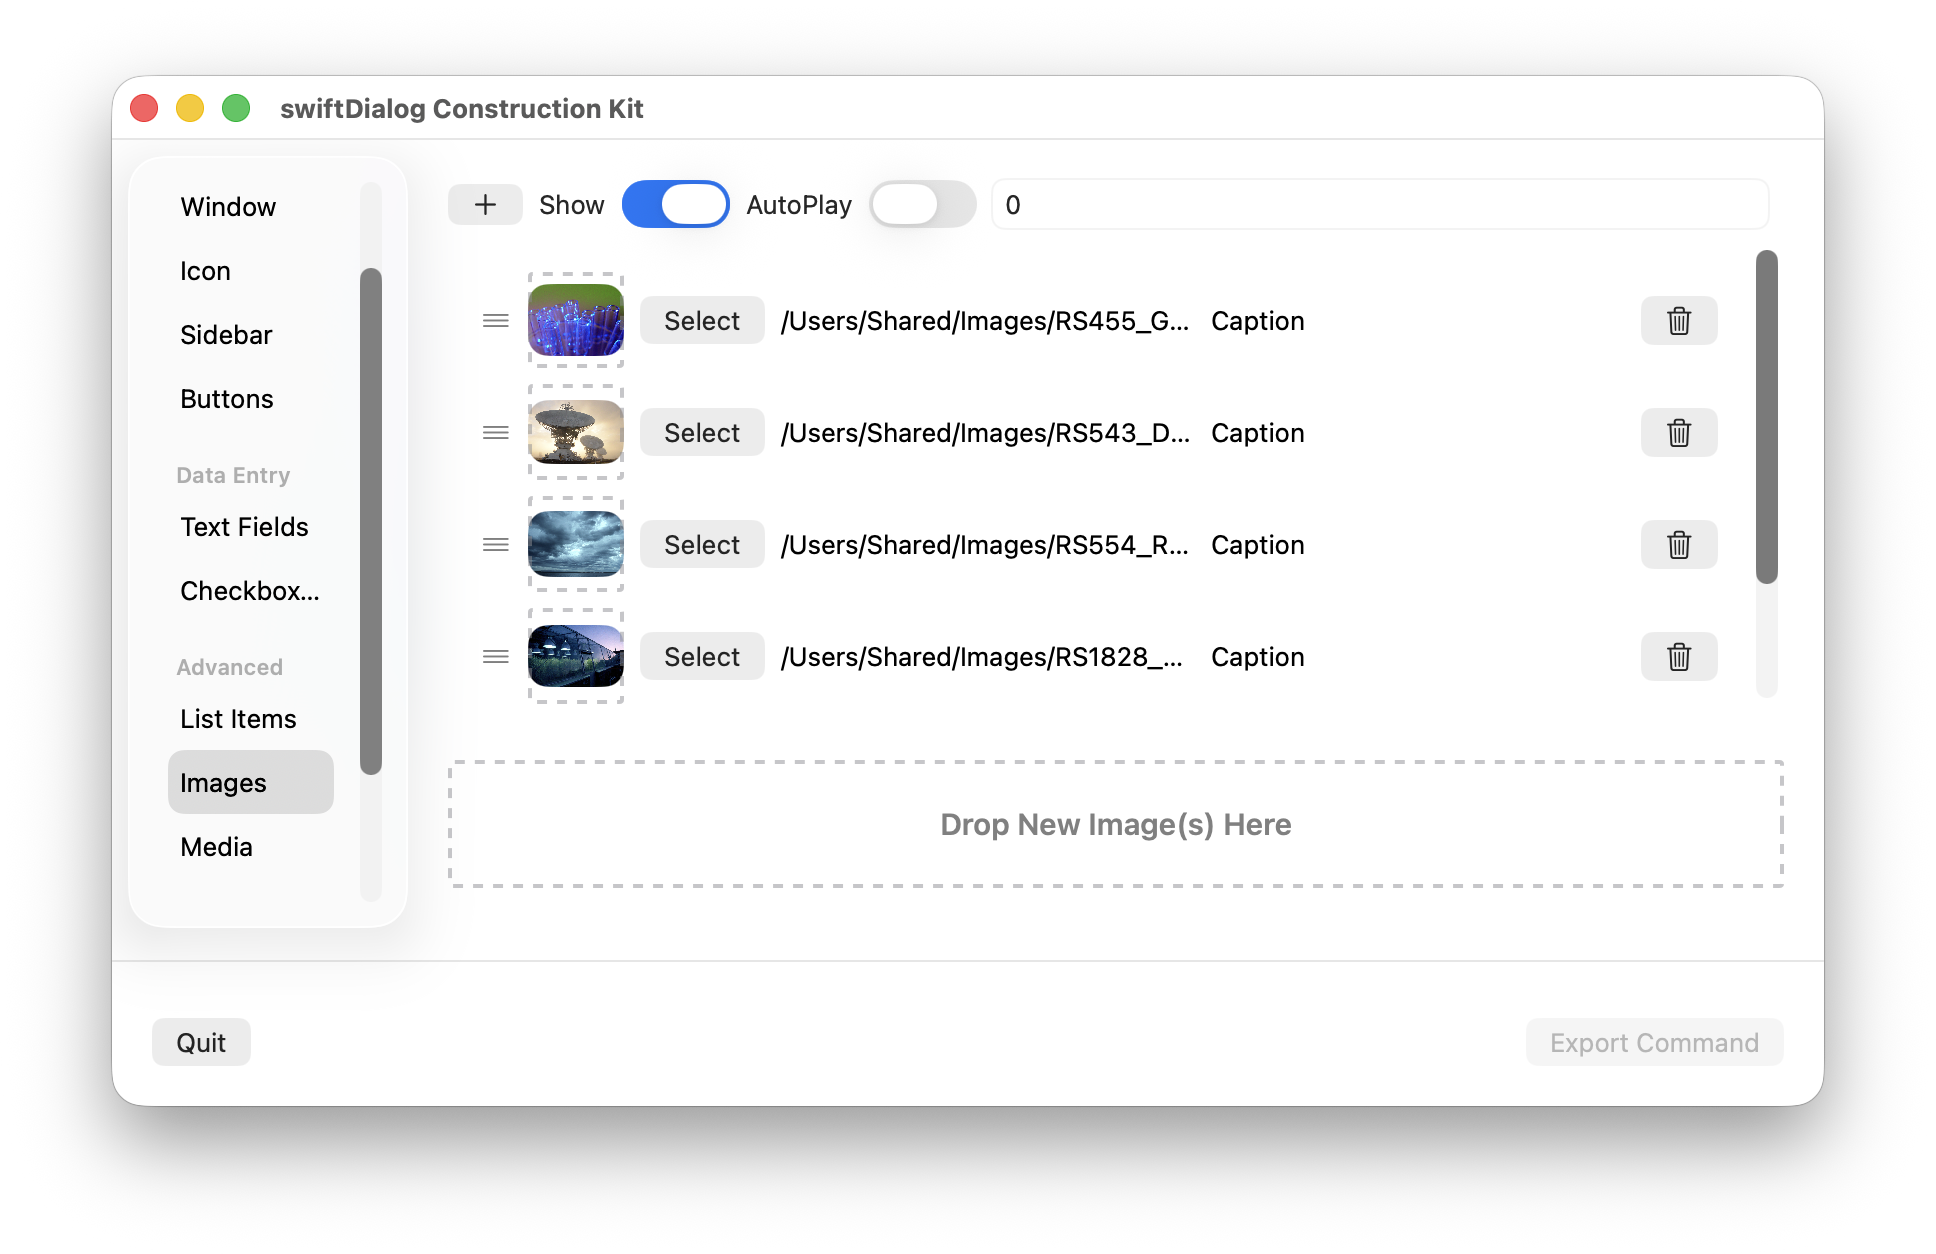Screen dimensions: 1936x1254
Task: Enable the AutoPlay switch
Action: click(922, 205)
